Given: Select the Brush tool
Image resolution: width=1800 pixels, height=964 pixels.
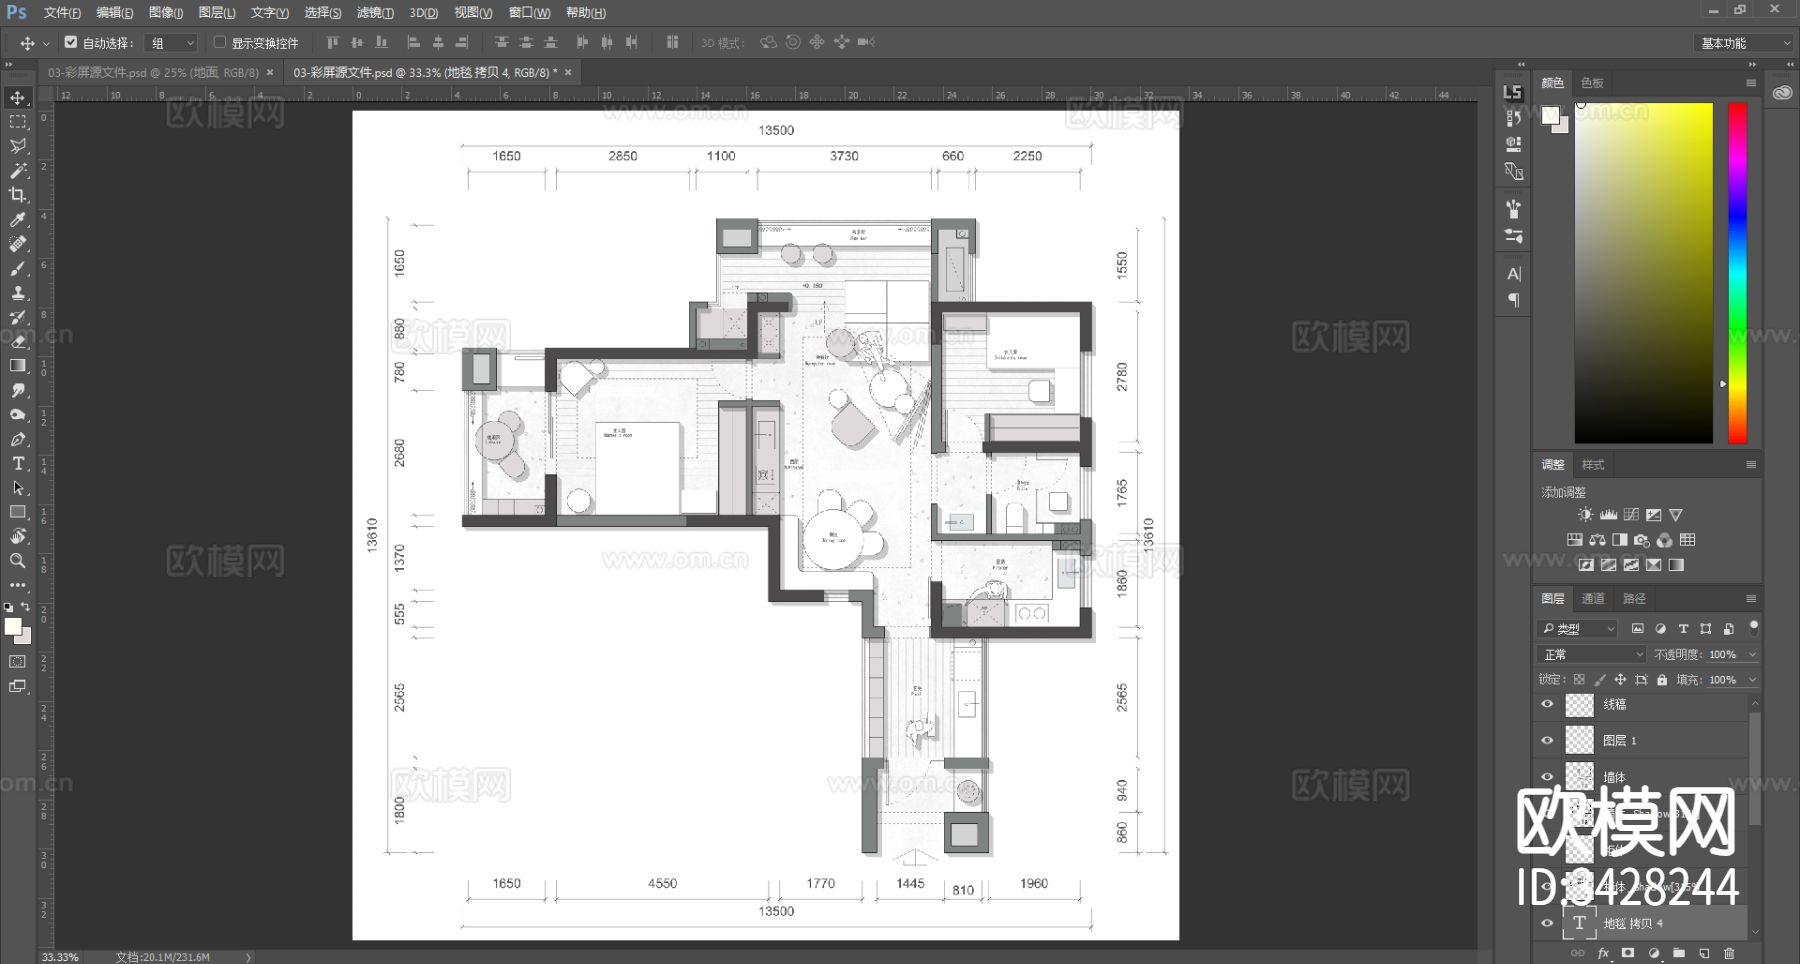Looking at the screenshot, I should point(18,269).
